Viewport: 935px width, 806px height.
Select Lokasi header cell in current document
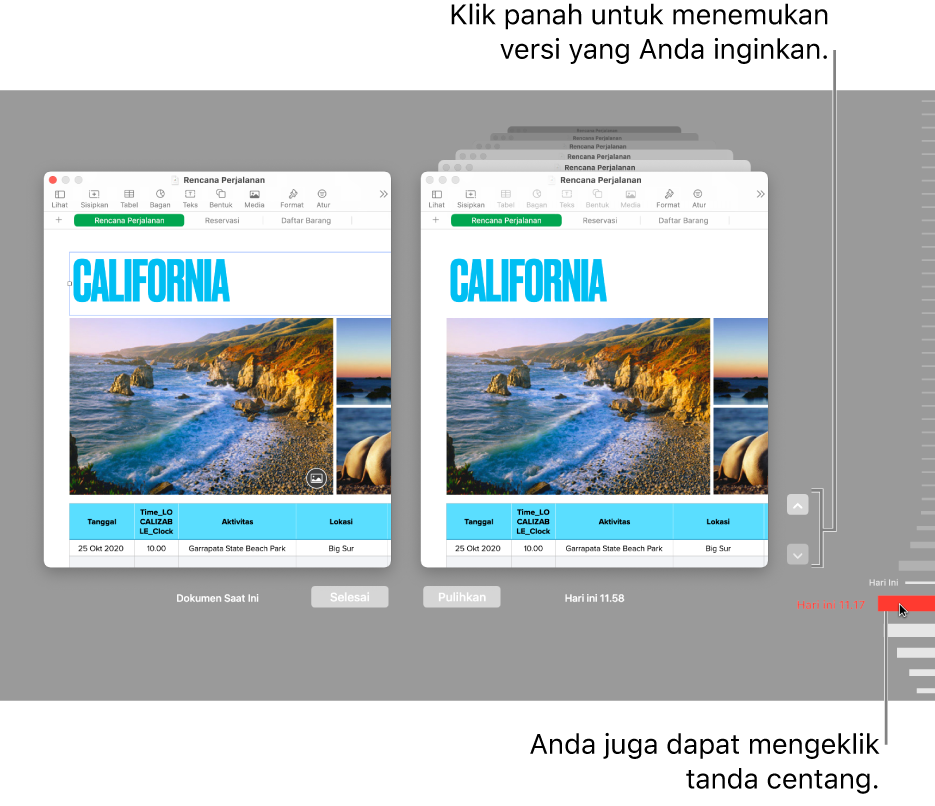point(343,522)
